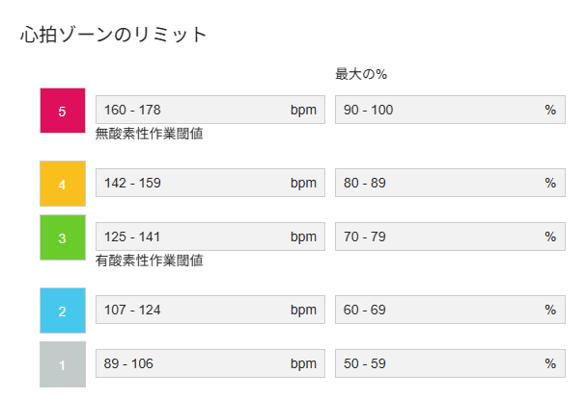This screenshot has height=398, width=585.
Task: Click the 有酸素性作業閾値 label
Action: coord(149,260)
